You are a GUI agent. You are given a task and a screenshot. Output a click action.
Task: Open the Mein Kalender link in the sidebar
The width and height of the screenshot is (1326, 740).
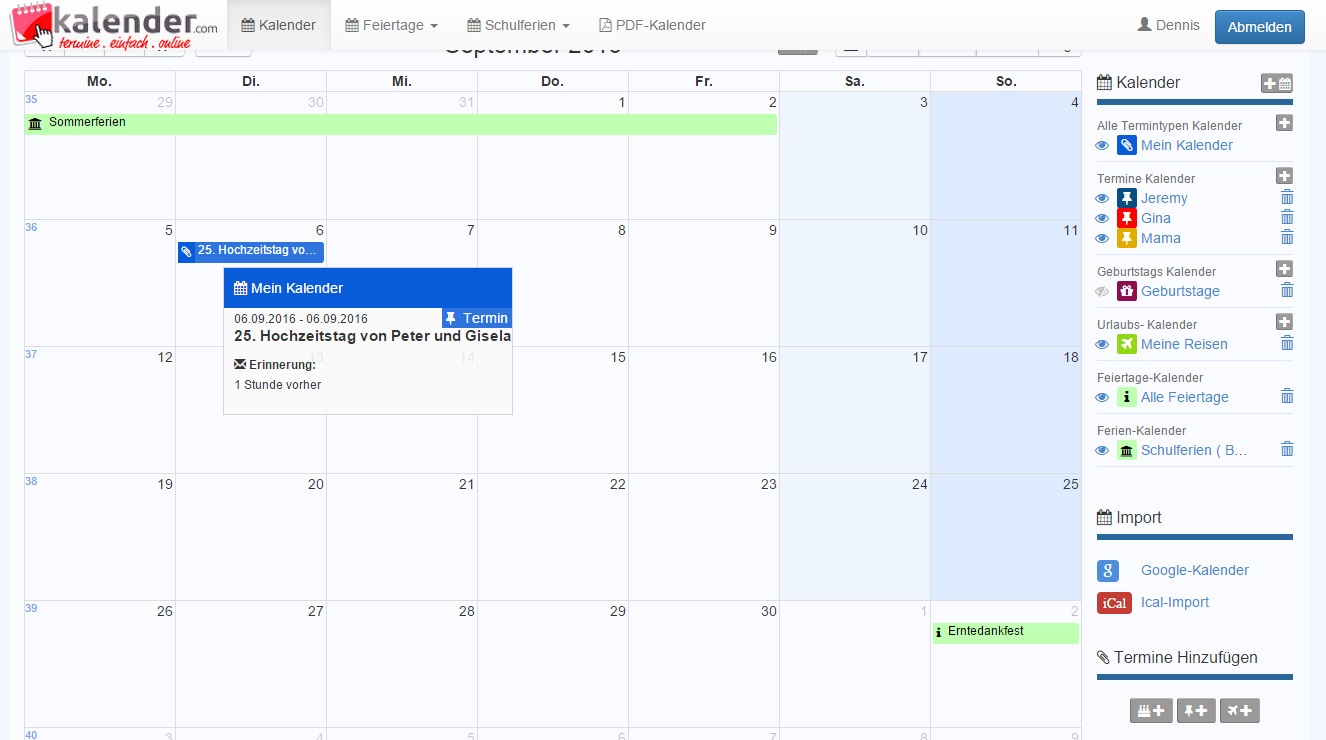[1186, 145]
